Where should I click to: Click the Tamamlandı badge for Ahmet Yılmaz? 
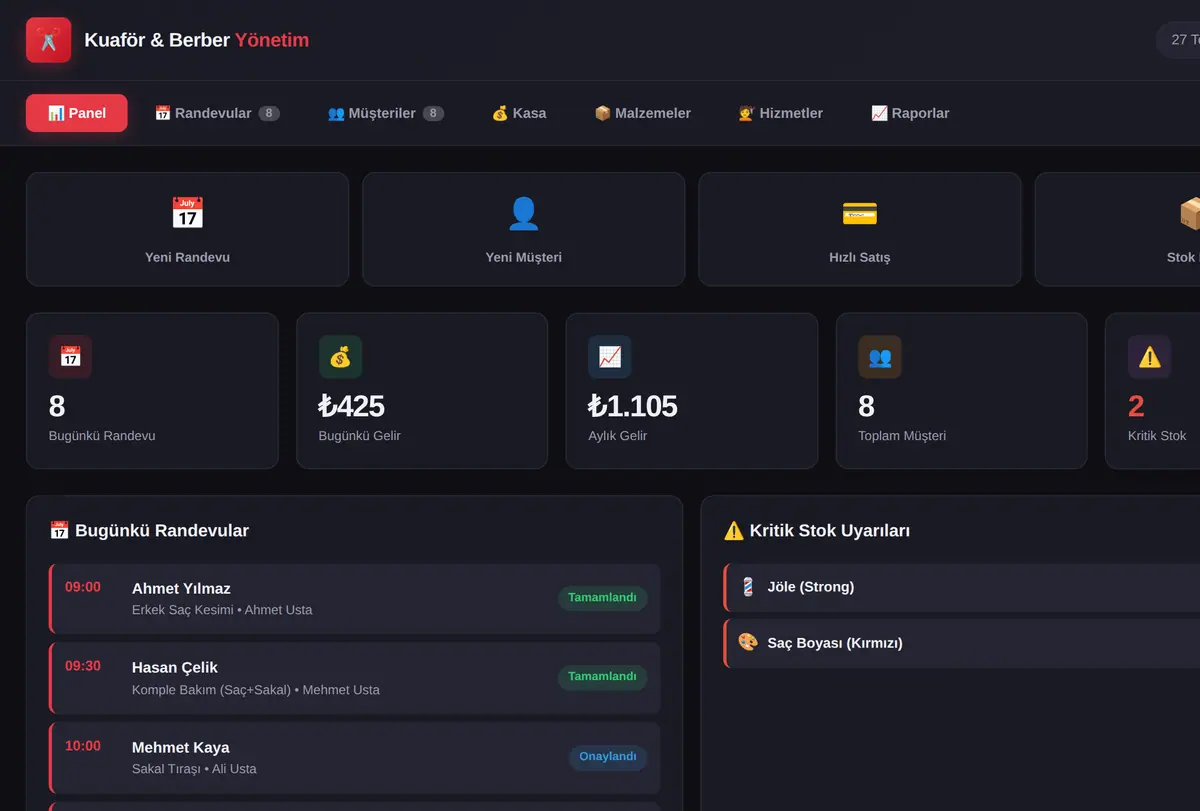(x=602, y=598)
